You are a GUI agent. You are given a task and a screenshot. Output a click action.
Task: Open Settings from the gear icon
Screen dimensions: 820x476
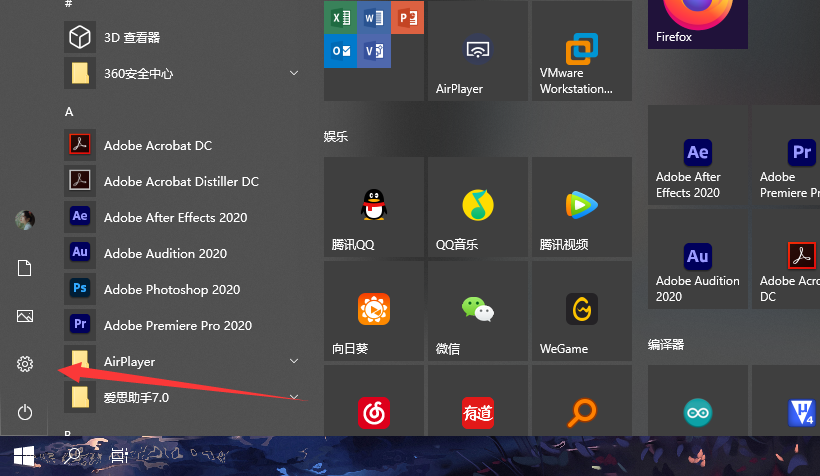pyautogui.click(x=25, y=365)
